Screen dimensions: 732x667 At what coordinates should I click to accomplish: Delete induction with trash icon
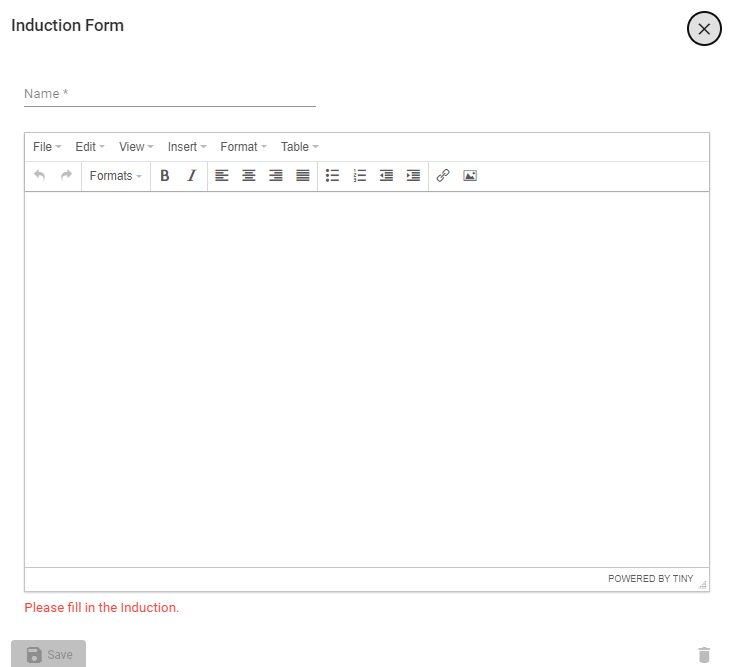704,655
